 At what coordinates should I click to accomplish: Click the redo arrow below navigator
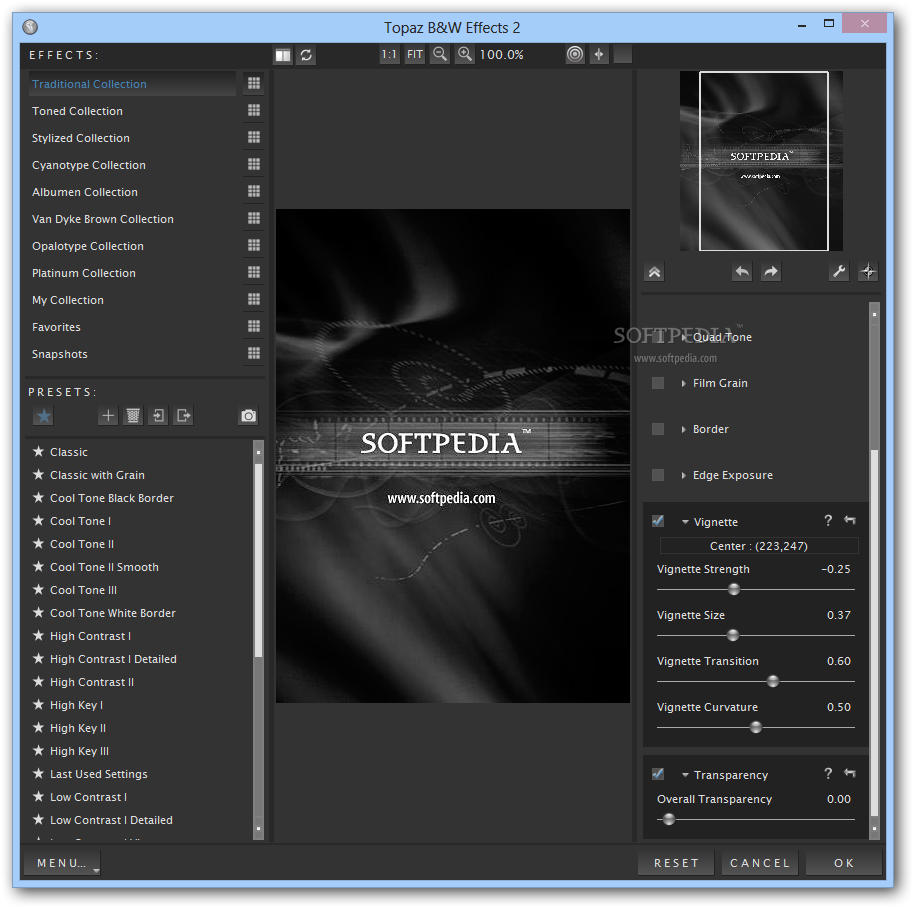click(x=771, y=272)
